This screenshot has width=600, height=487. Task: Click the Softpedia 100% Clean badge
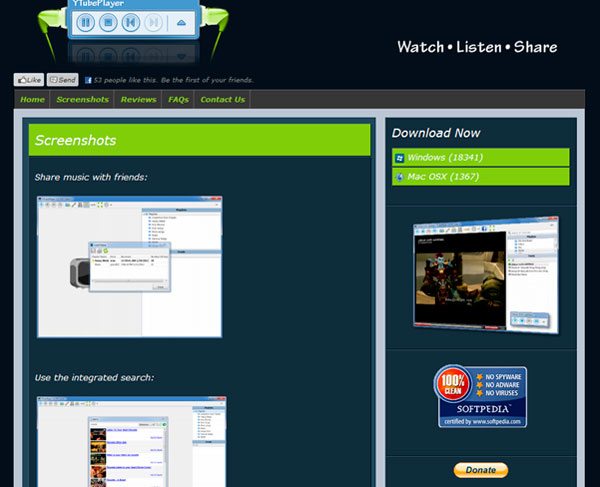[480, 396]
